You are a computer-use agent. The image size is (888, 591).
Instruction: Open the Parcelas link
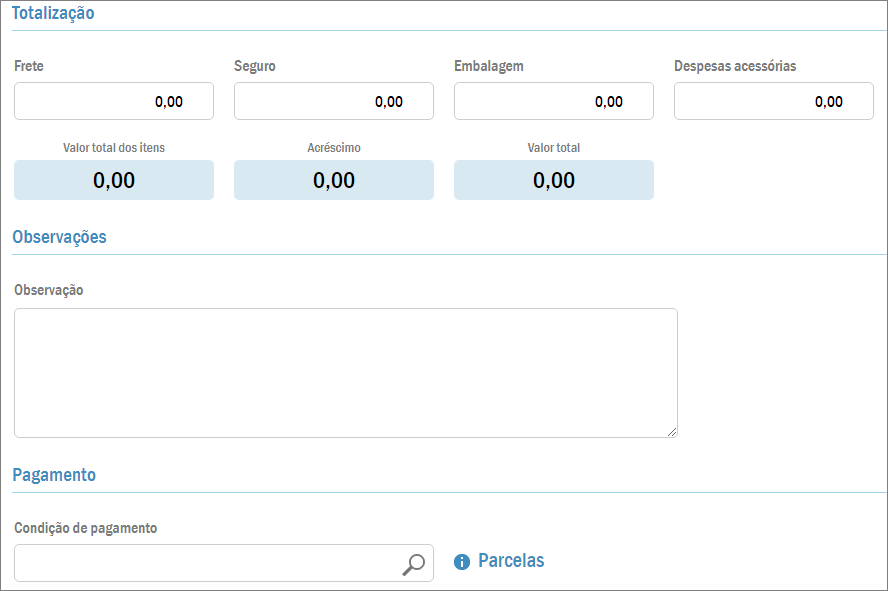tap(511, 561)
